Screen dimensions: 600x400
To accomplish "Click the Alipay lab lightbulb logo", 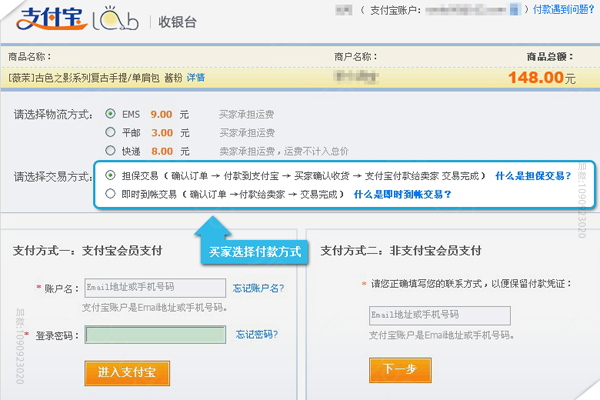I will pyautogui.click(x=115, y=19).
